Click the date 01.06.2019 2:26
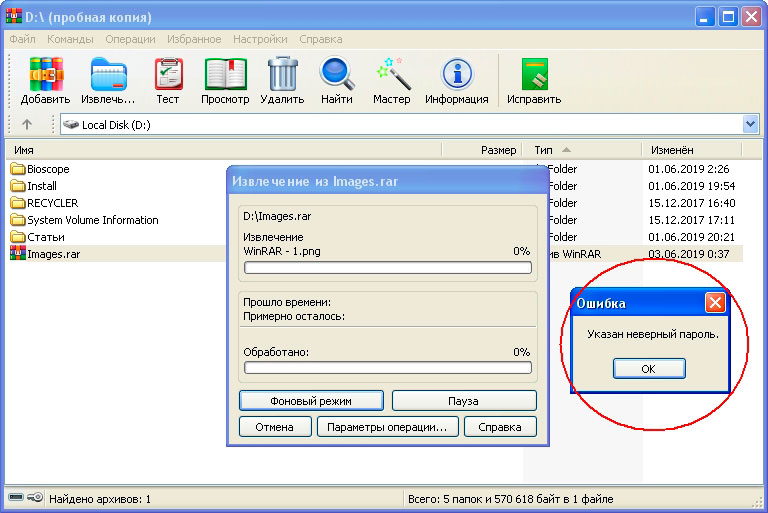 (x=689, y=169)
